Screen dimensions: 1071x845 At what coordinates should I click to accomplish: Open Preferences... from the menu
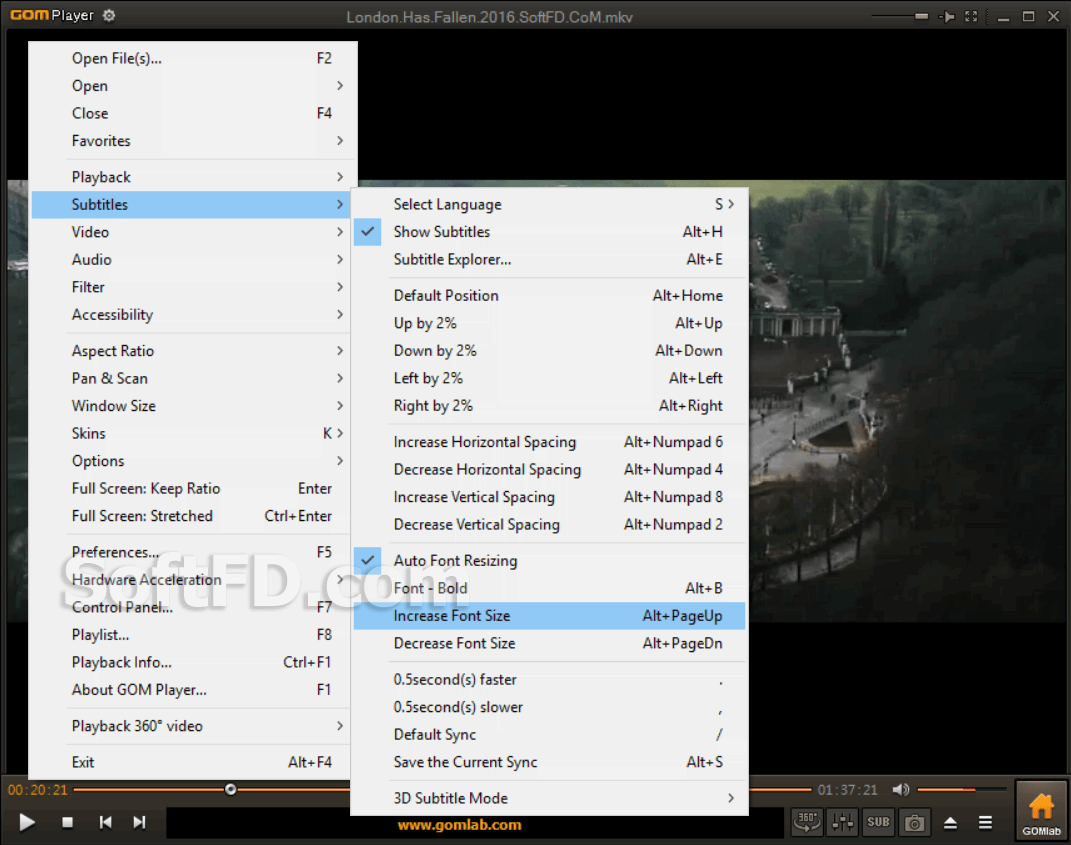pyautogui.click(x=191, y=552)
